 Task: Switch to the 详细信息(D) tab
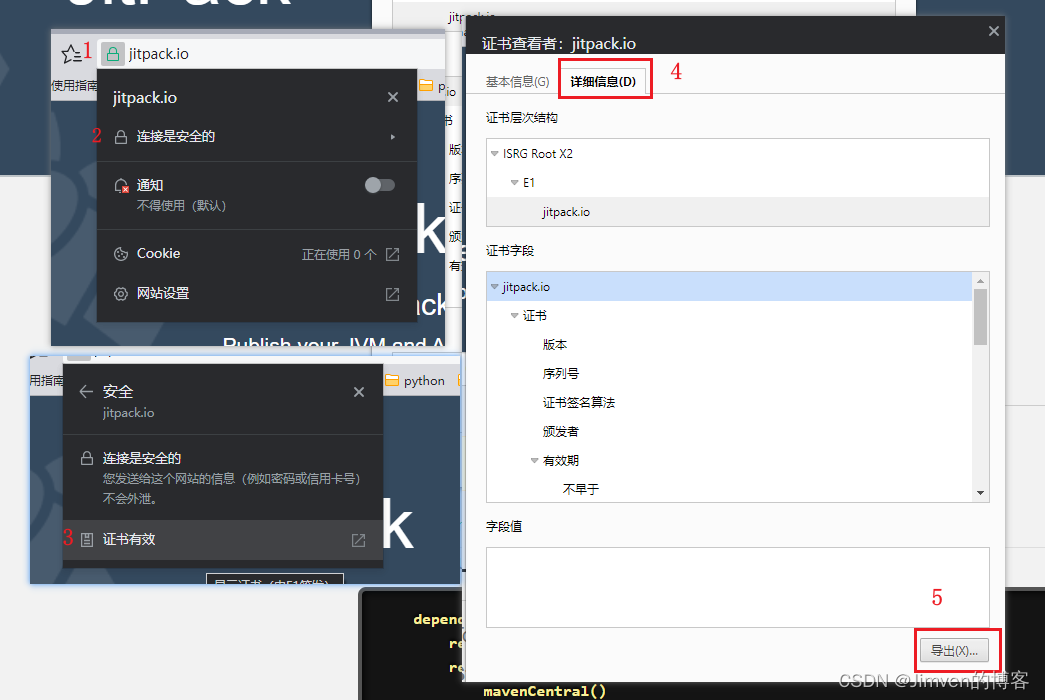tap(603, 81)
